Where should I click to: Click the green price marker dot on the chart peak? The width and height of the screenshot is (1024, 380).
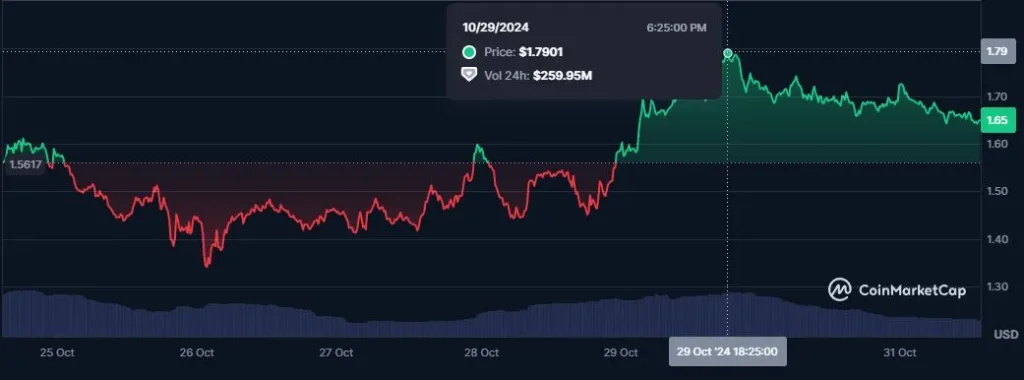728,53
